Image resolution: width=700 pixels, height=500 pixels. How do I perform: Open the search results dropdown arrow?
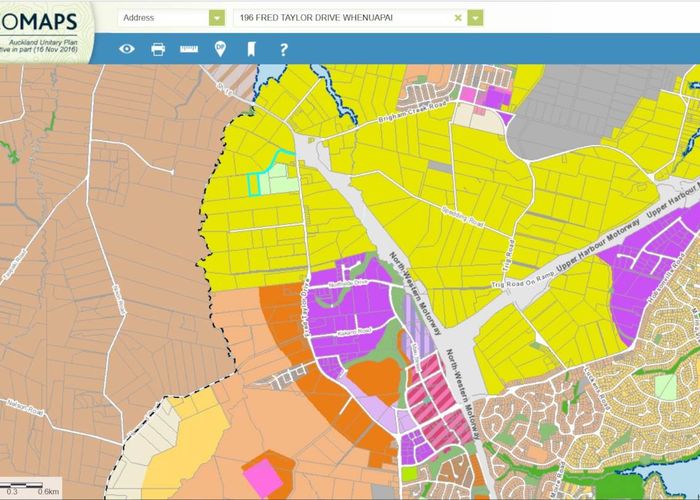(x=475, y=18)
